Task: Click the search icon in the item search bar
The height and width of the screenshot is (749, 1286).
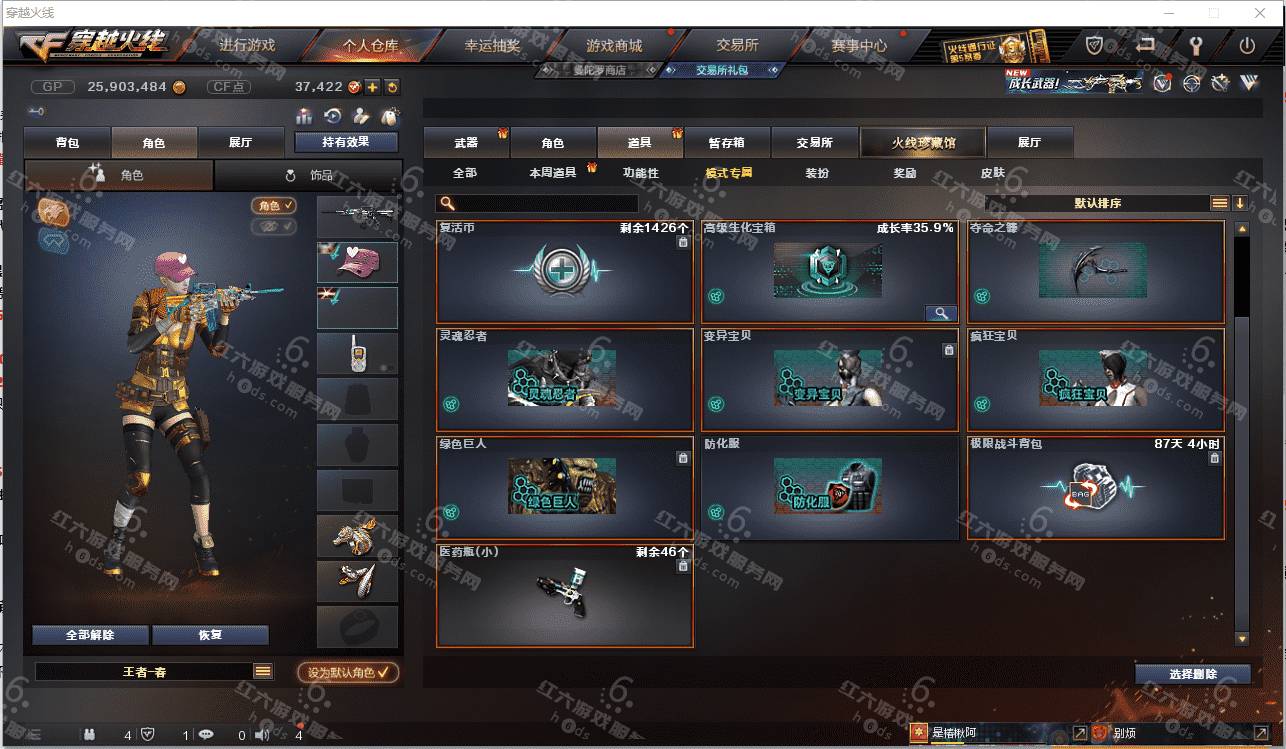Action: click(x=447, y=203)
